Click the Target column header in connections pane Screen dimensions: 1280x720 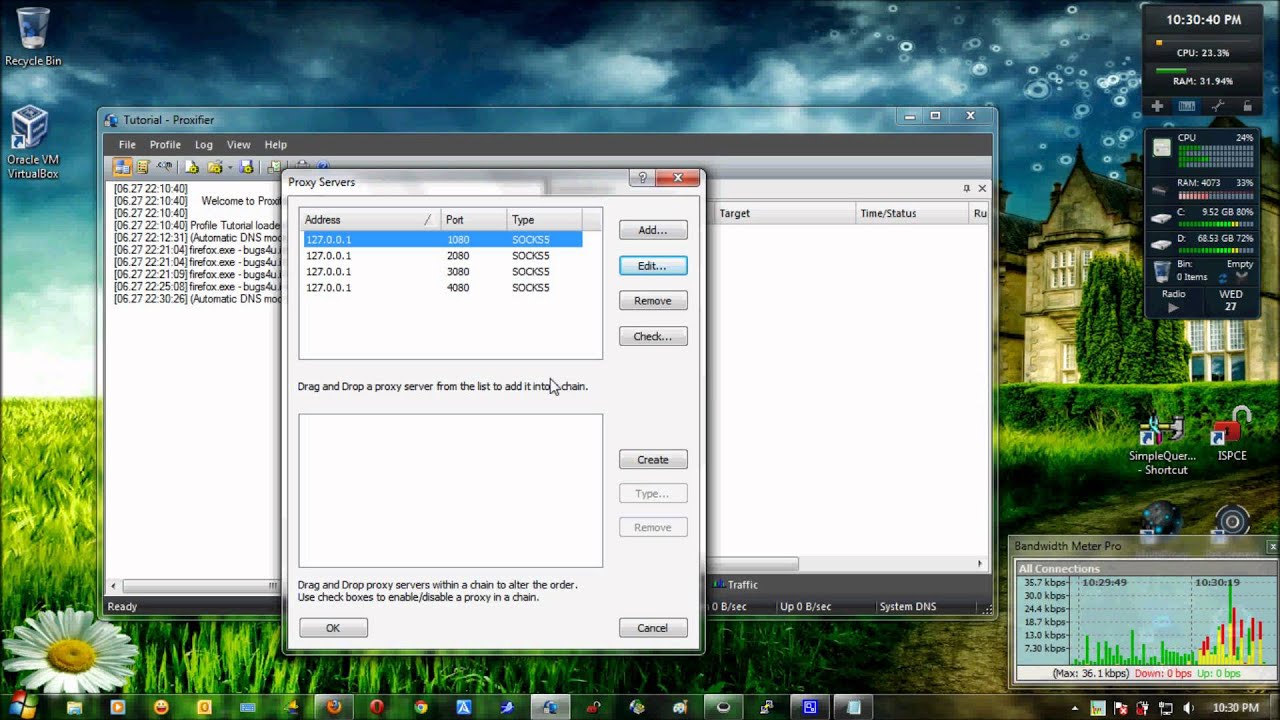784,213
